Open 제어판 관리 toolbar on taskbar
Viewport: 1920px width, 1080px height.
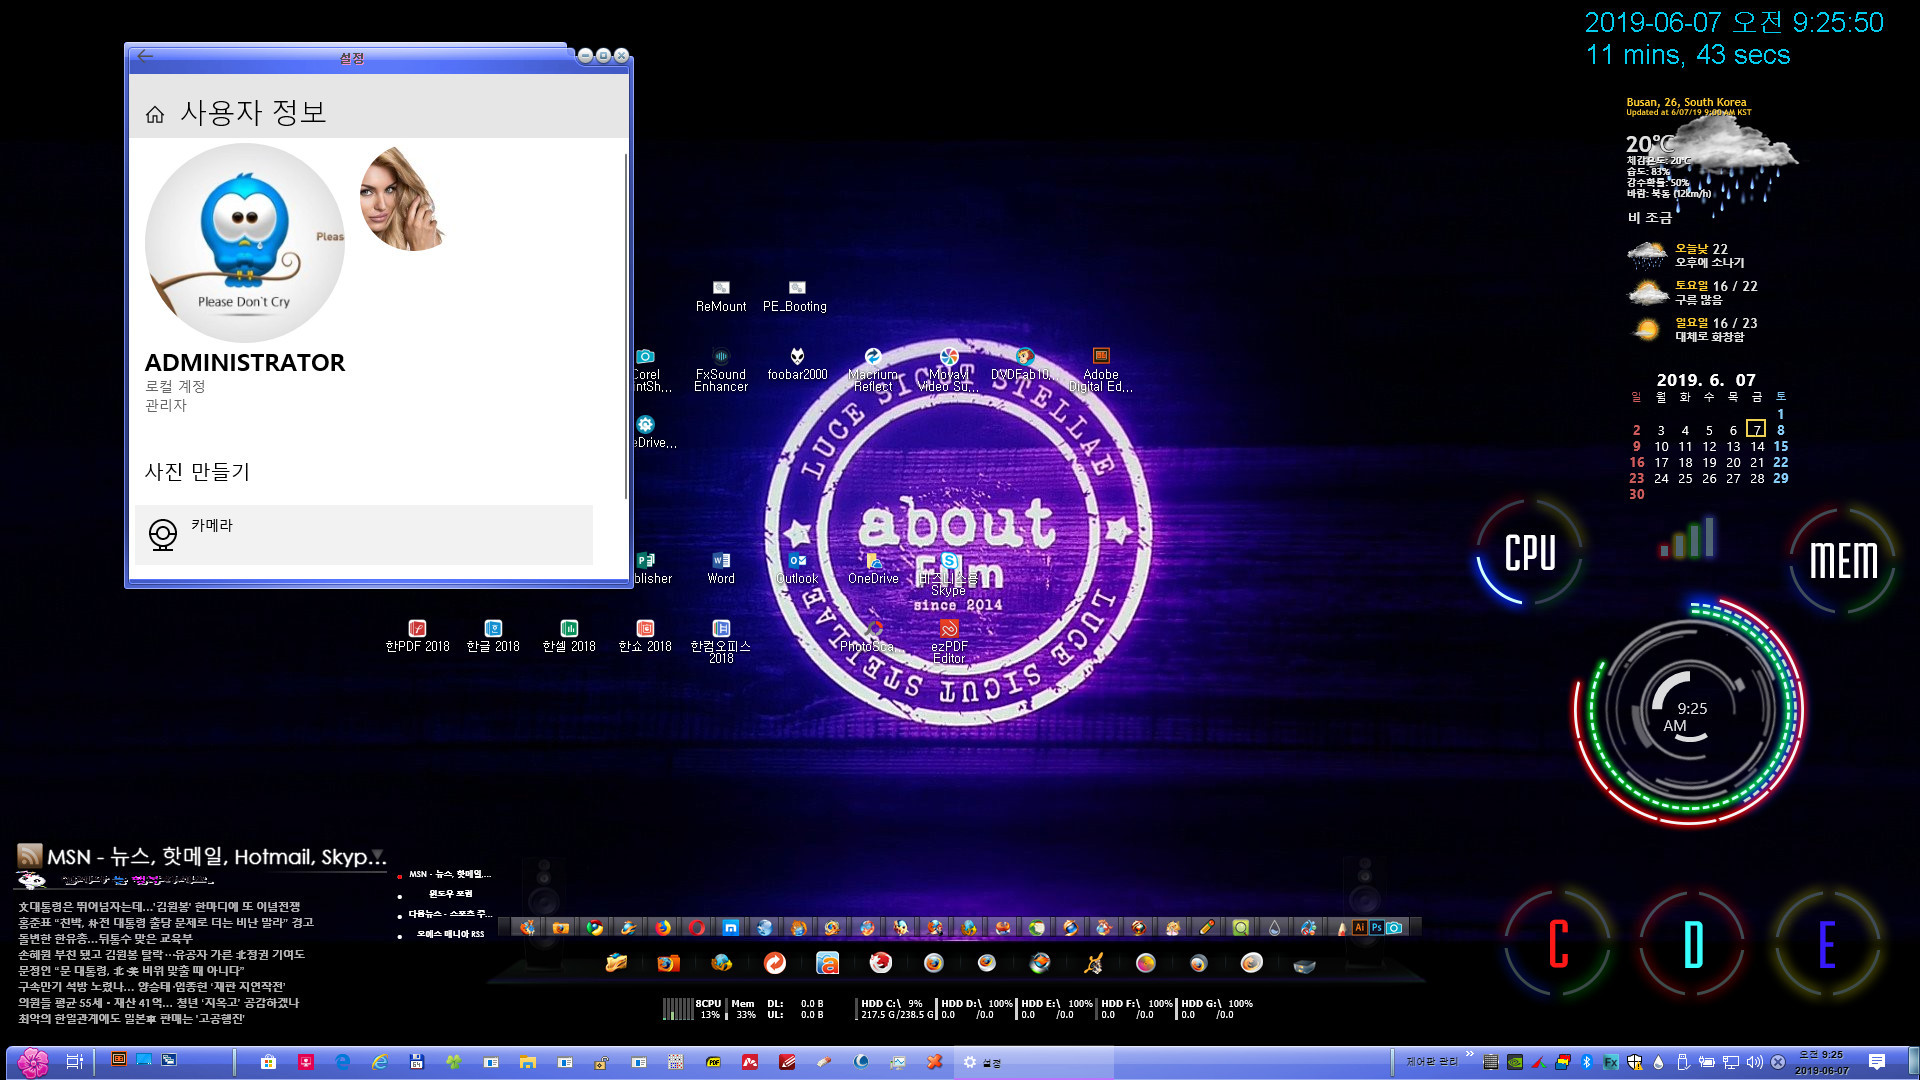1431,1061
